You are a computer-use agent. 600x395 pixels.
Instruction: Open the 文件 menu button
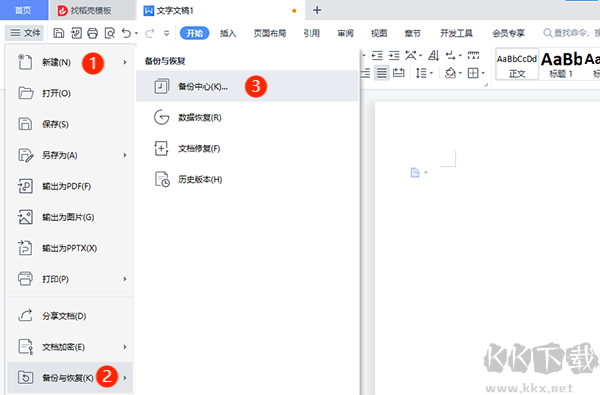25,33
